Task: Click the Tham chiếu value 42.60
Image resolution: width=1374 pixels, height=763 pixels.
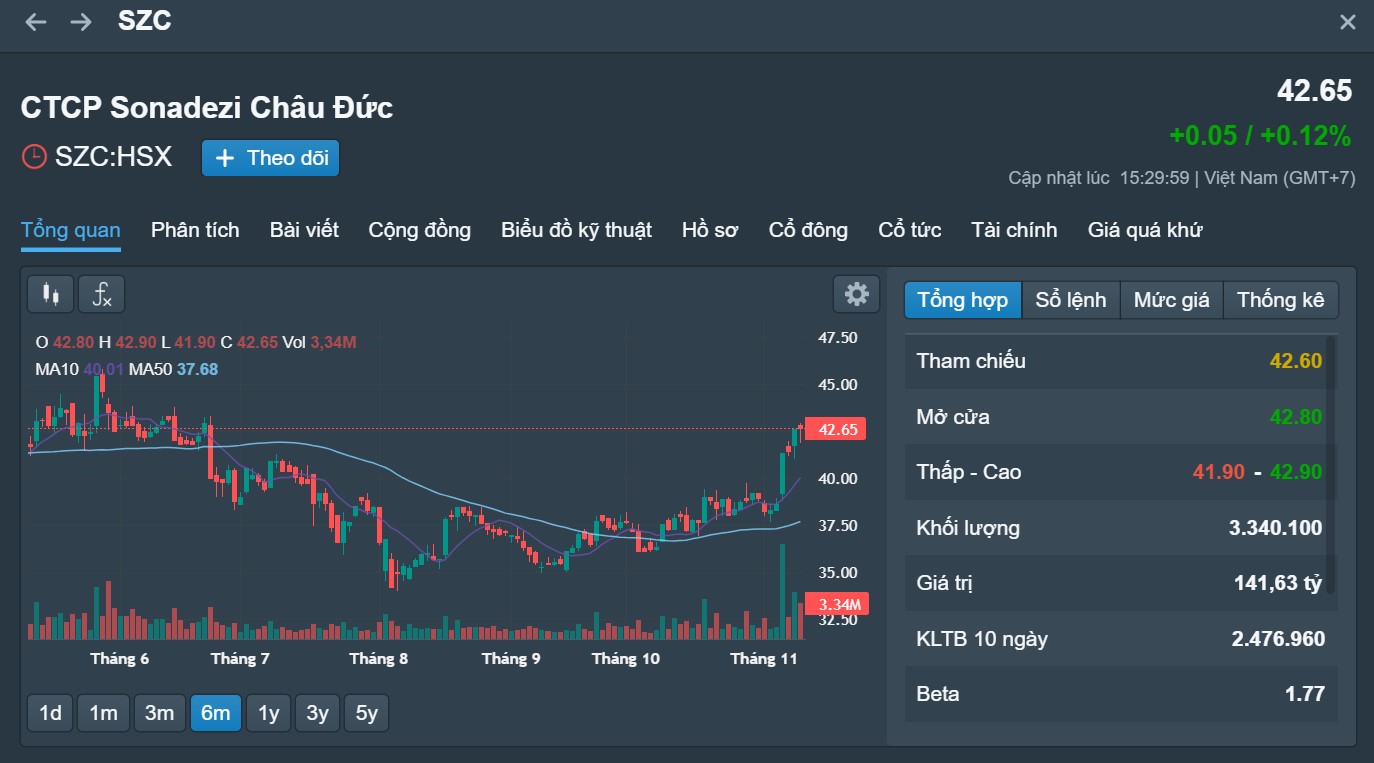Action: 1296,361
